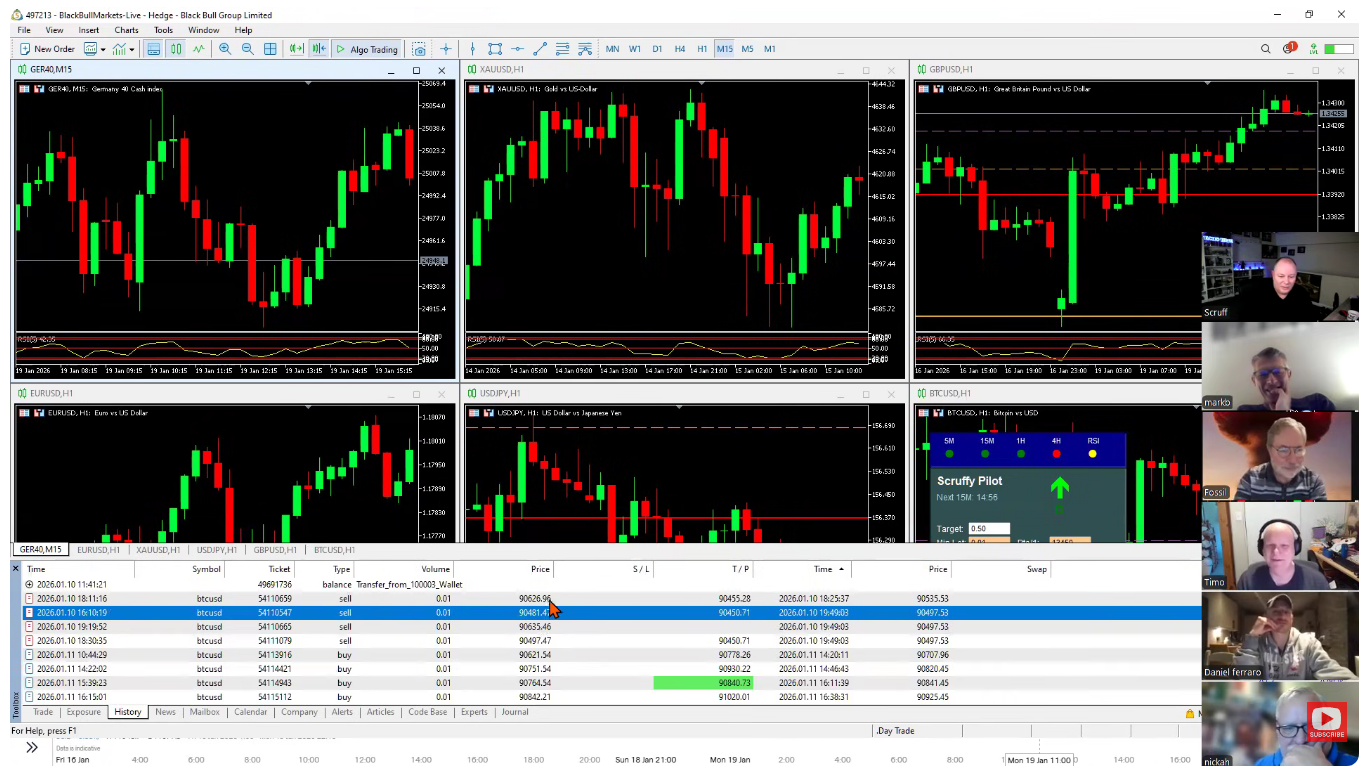Select the trendline drawing tool
1368x781 pixels.
click(x=540, y=49)
